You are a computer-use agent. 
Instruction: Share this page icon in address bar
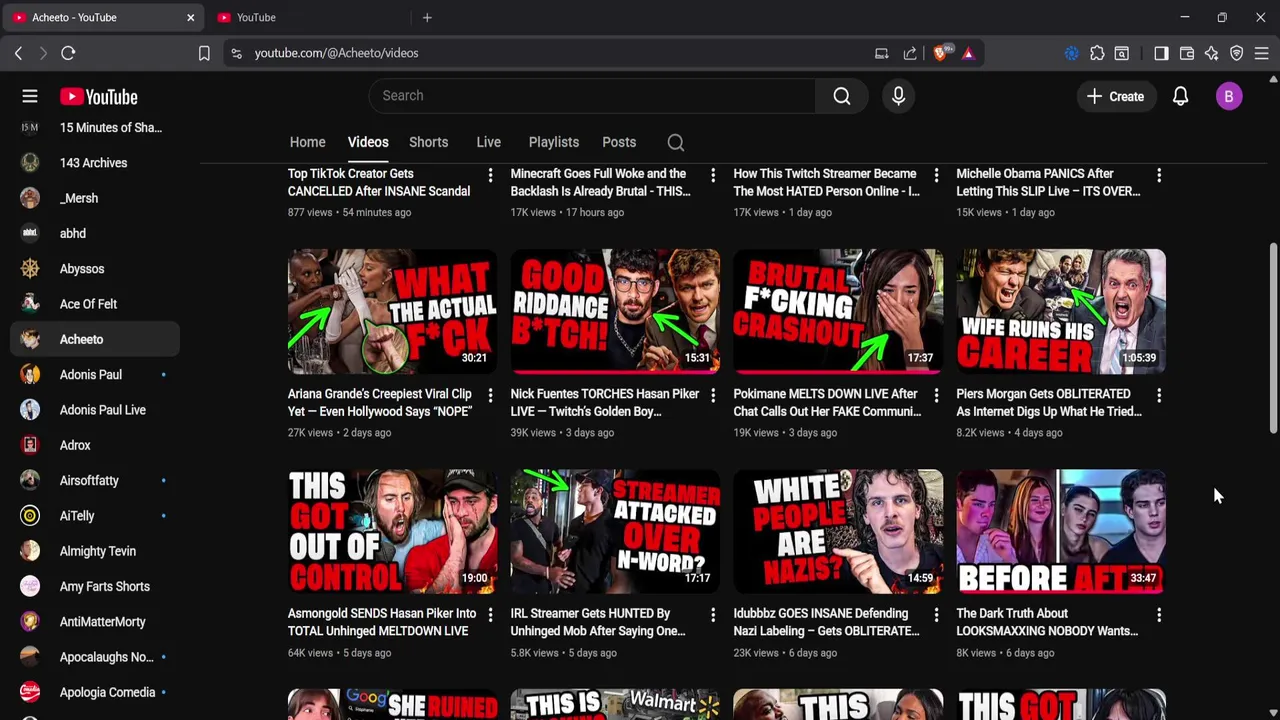tap(910, 53)
